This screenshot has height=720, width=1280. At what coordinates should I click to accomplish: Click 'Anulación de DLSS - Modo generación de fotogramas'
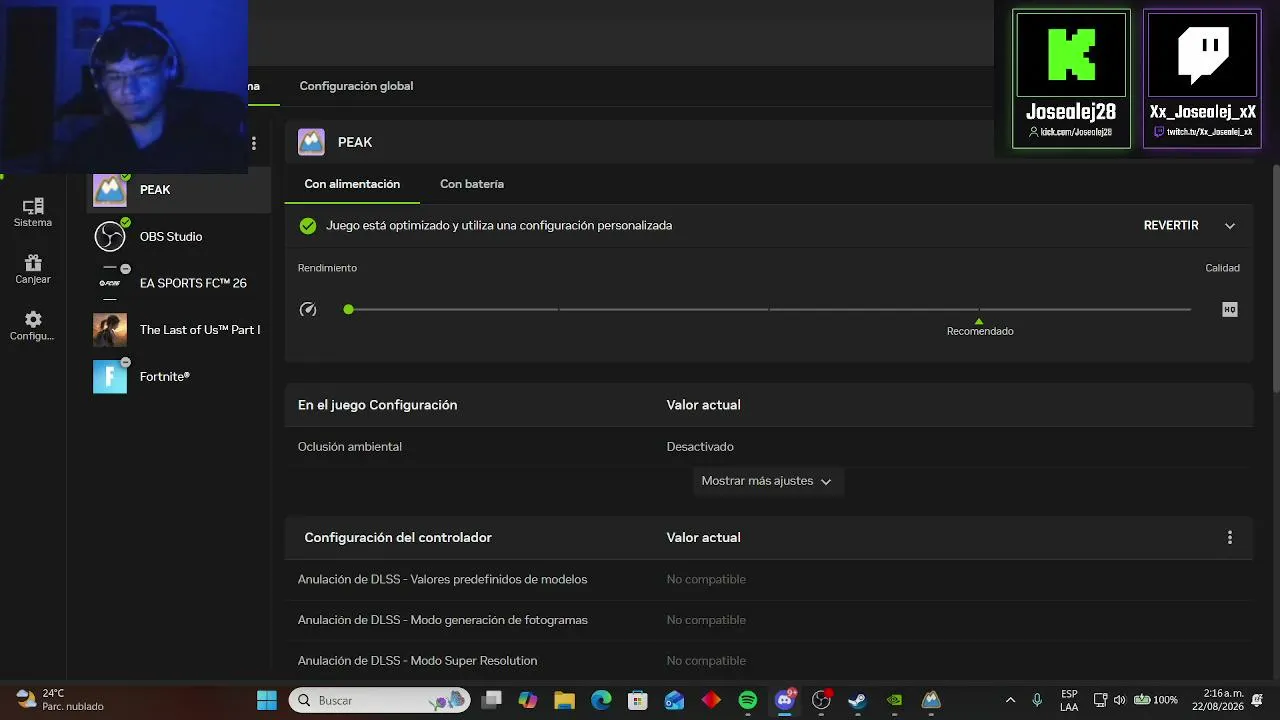click(442, 621)
